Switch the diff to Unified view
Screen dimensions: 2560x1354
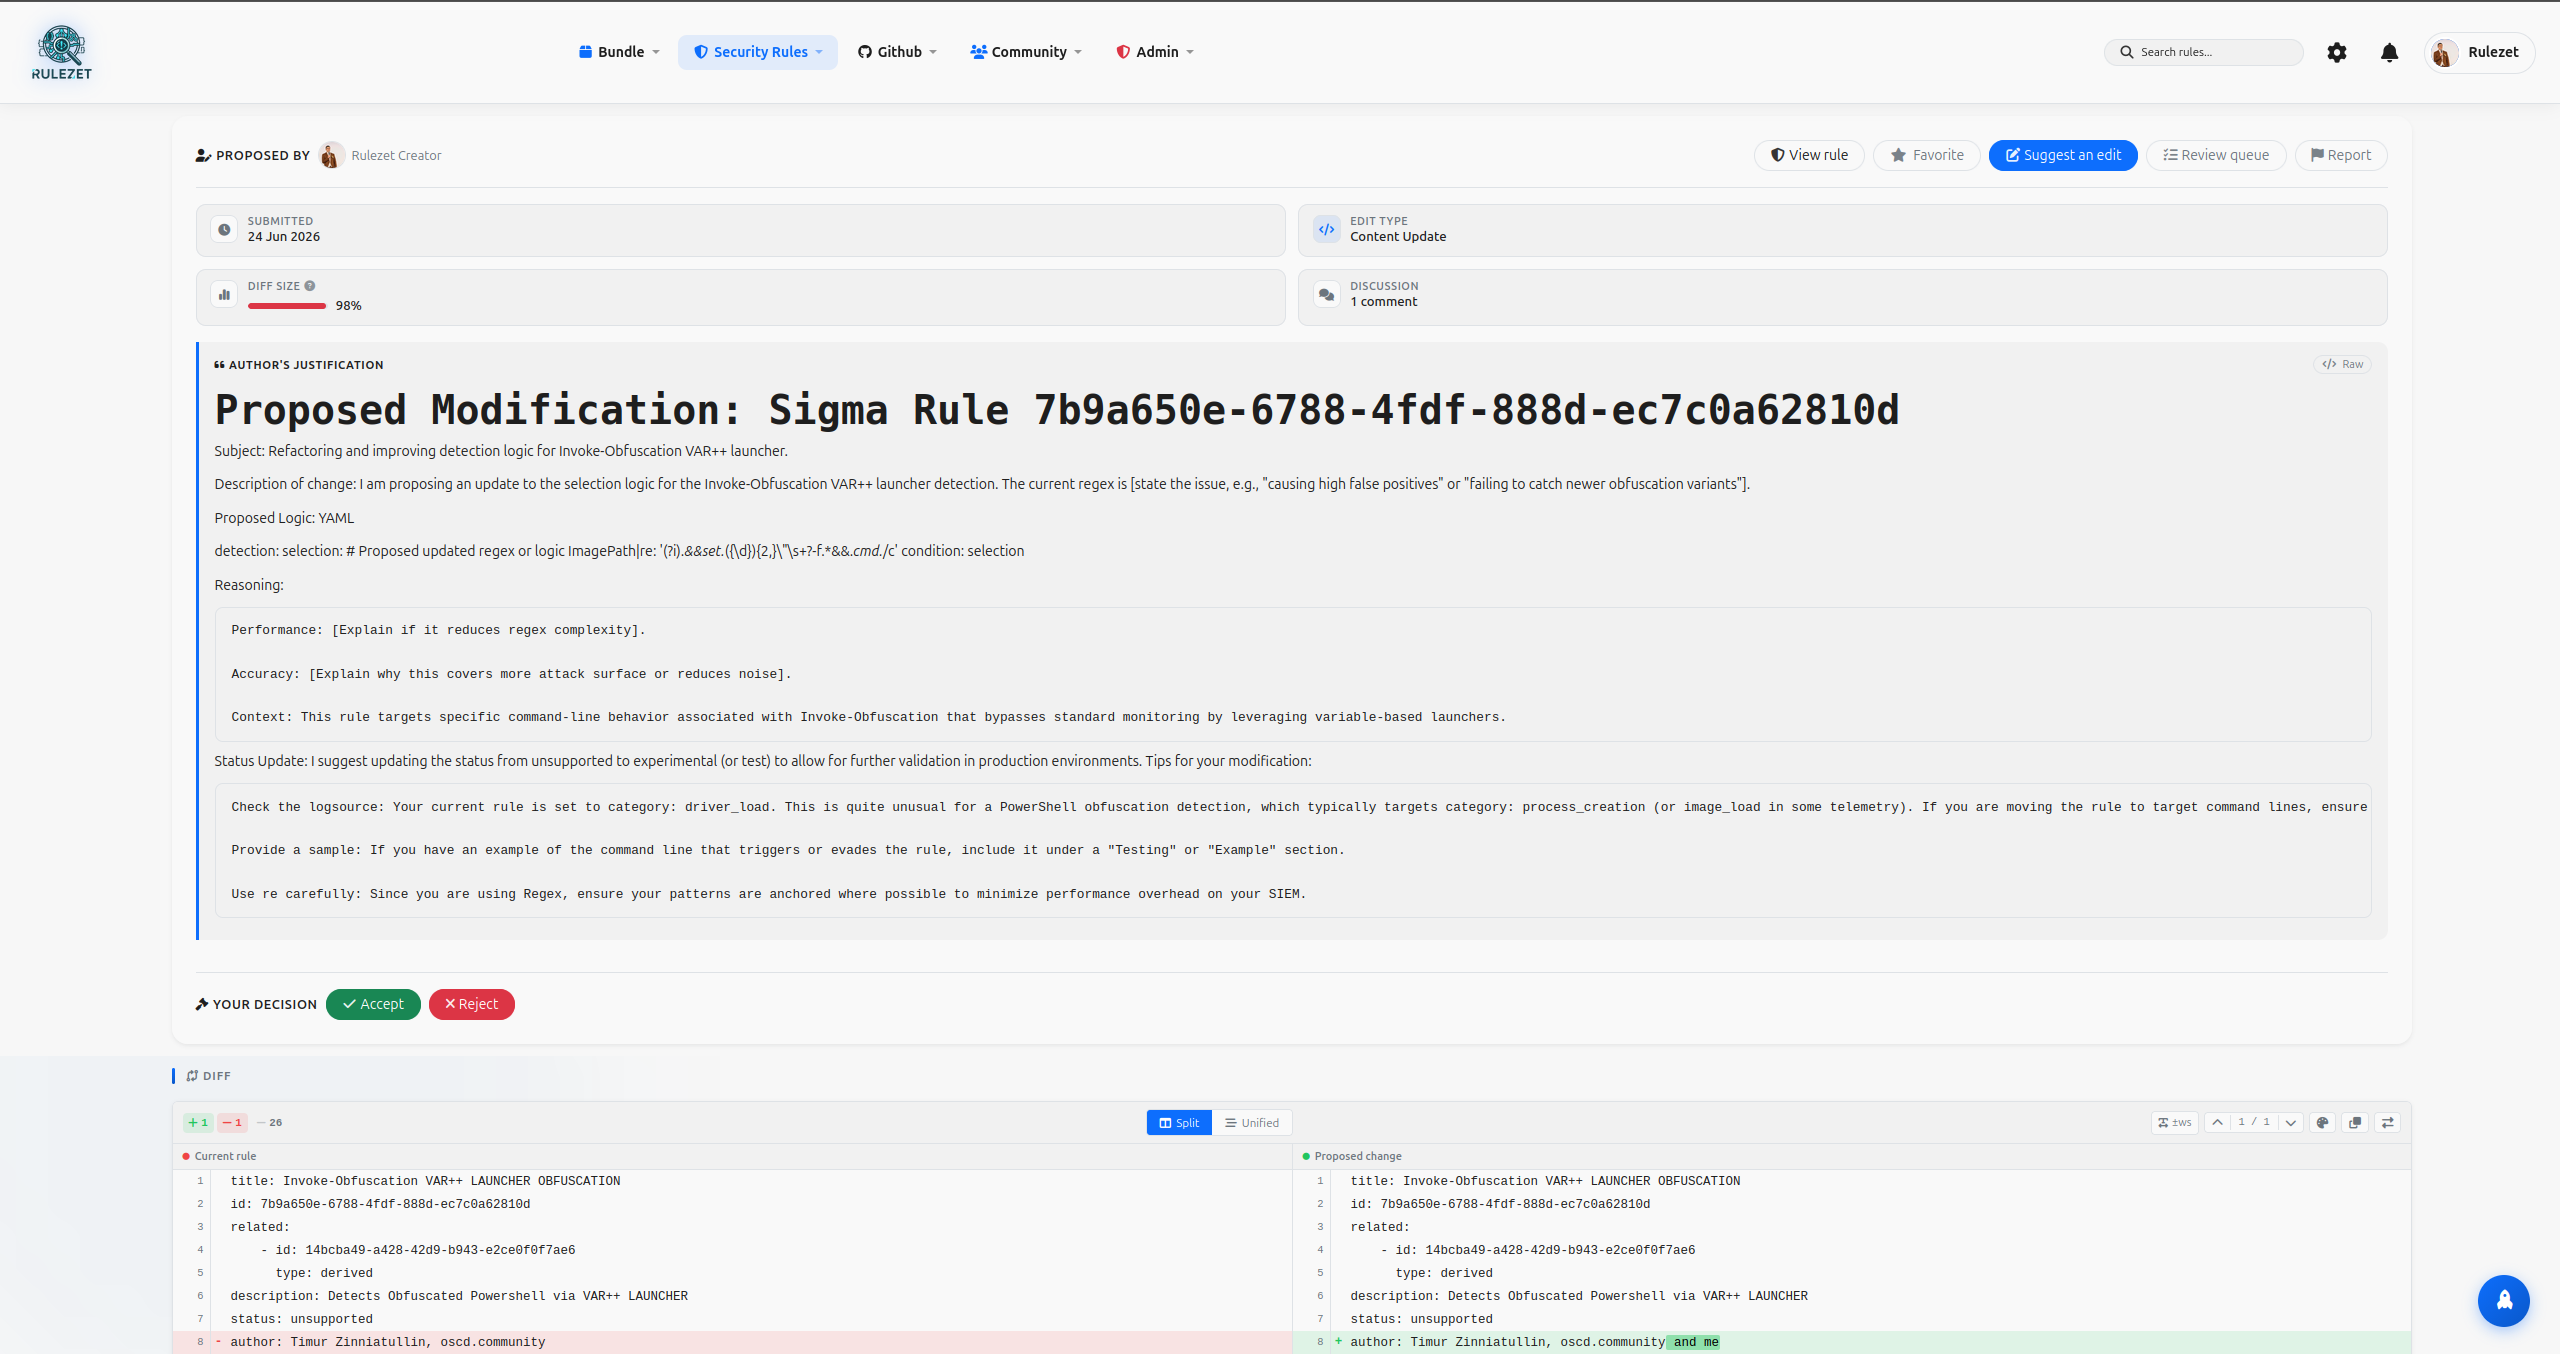1252,1122
